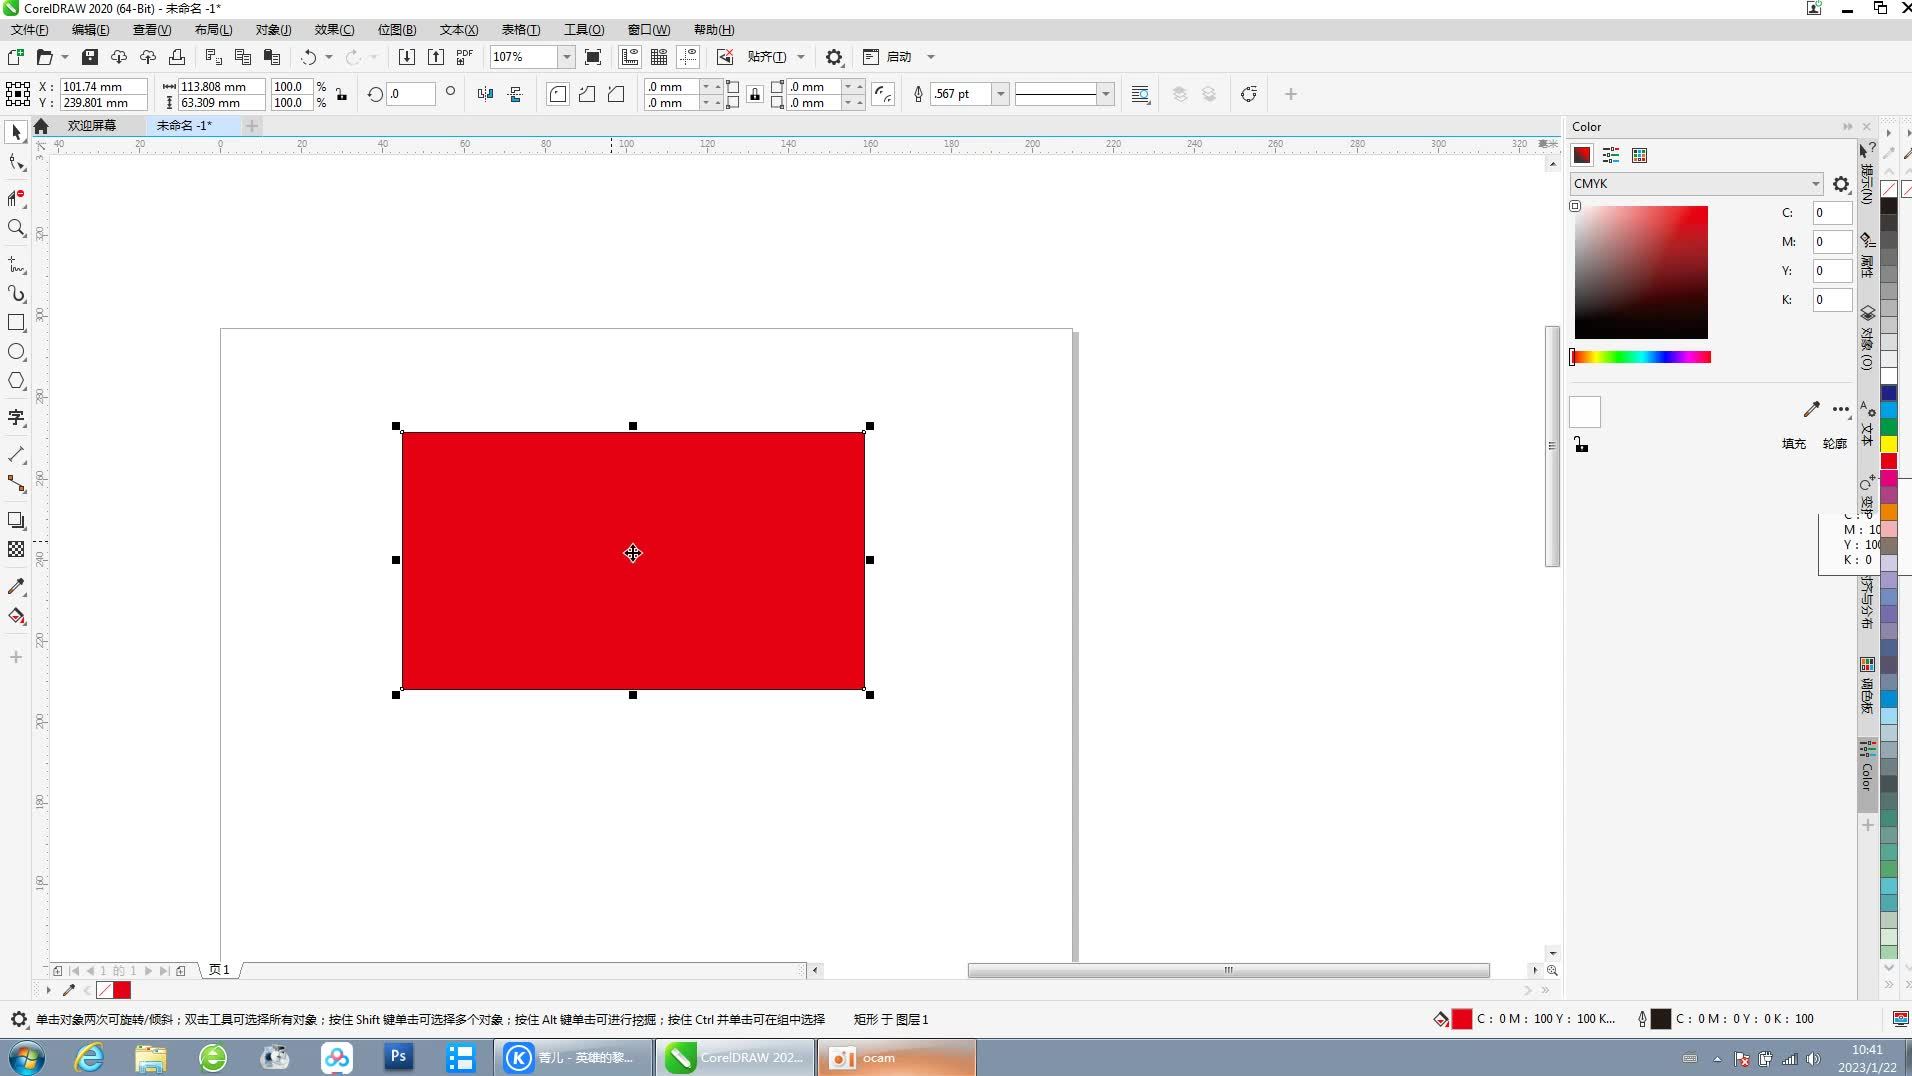
Task: Toggle the corner radius edit lock
Action: 755,94
